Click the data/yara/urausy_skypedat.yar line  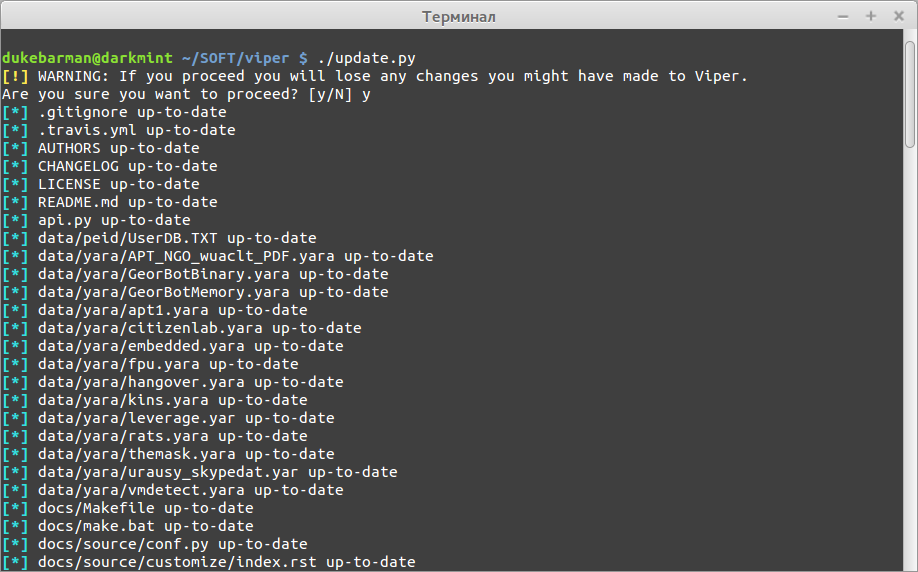coord(218,472)
